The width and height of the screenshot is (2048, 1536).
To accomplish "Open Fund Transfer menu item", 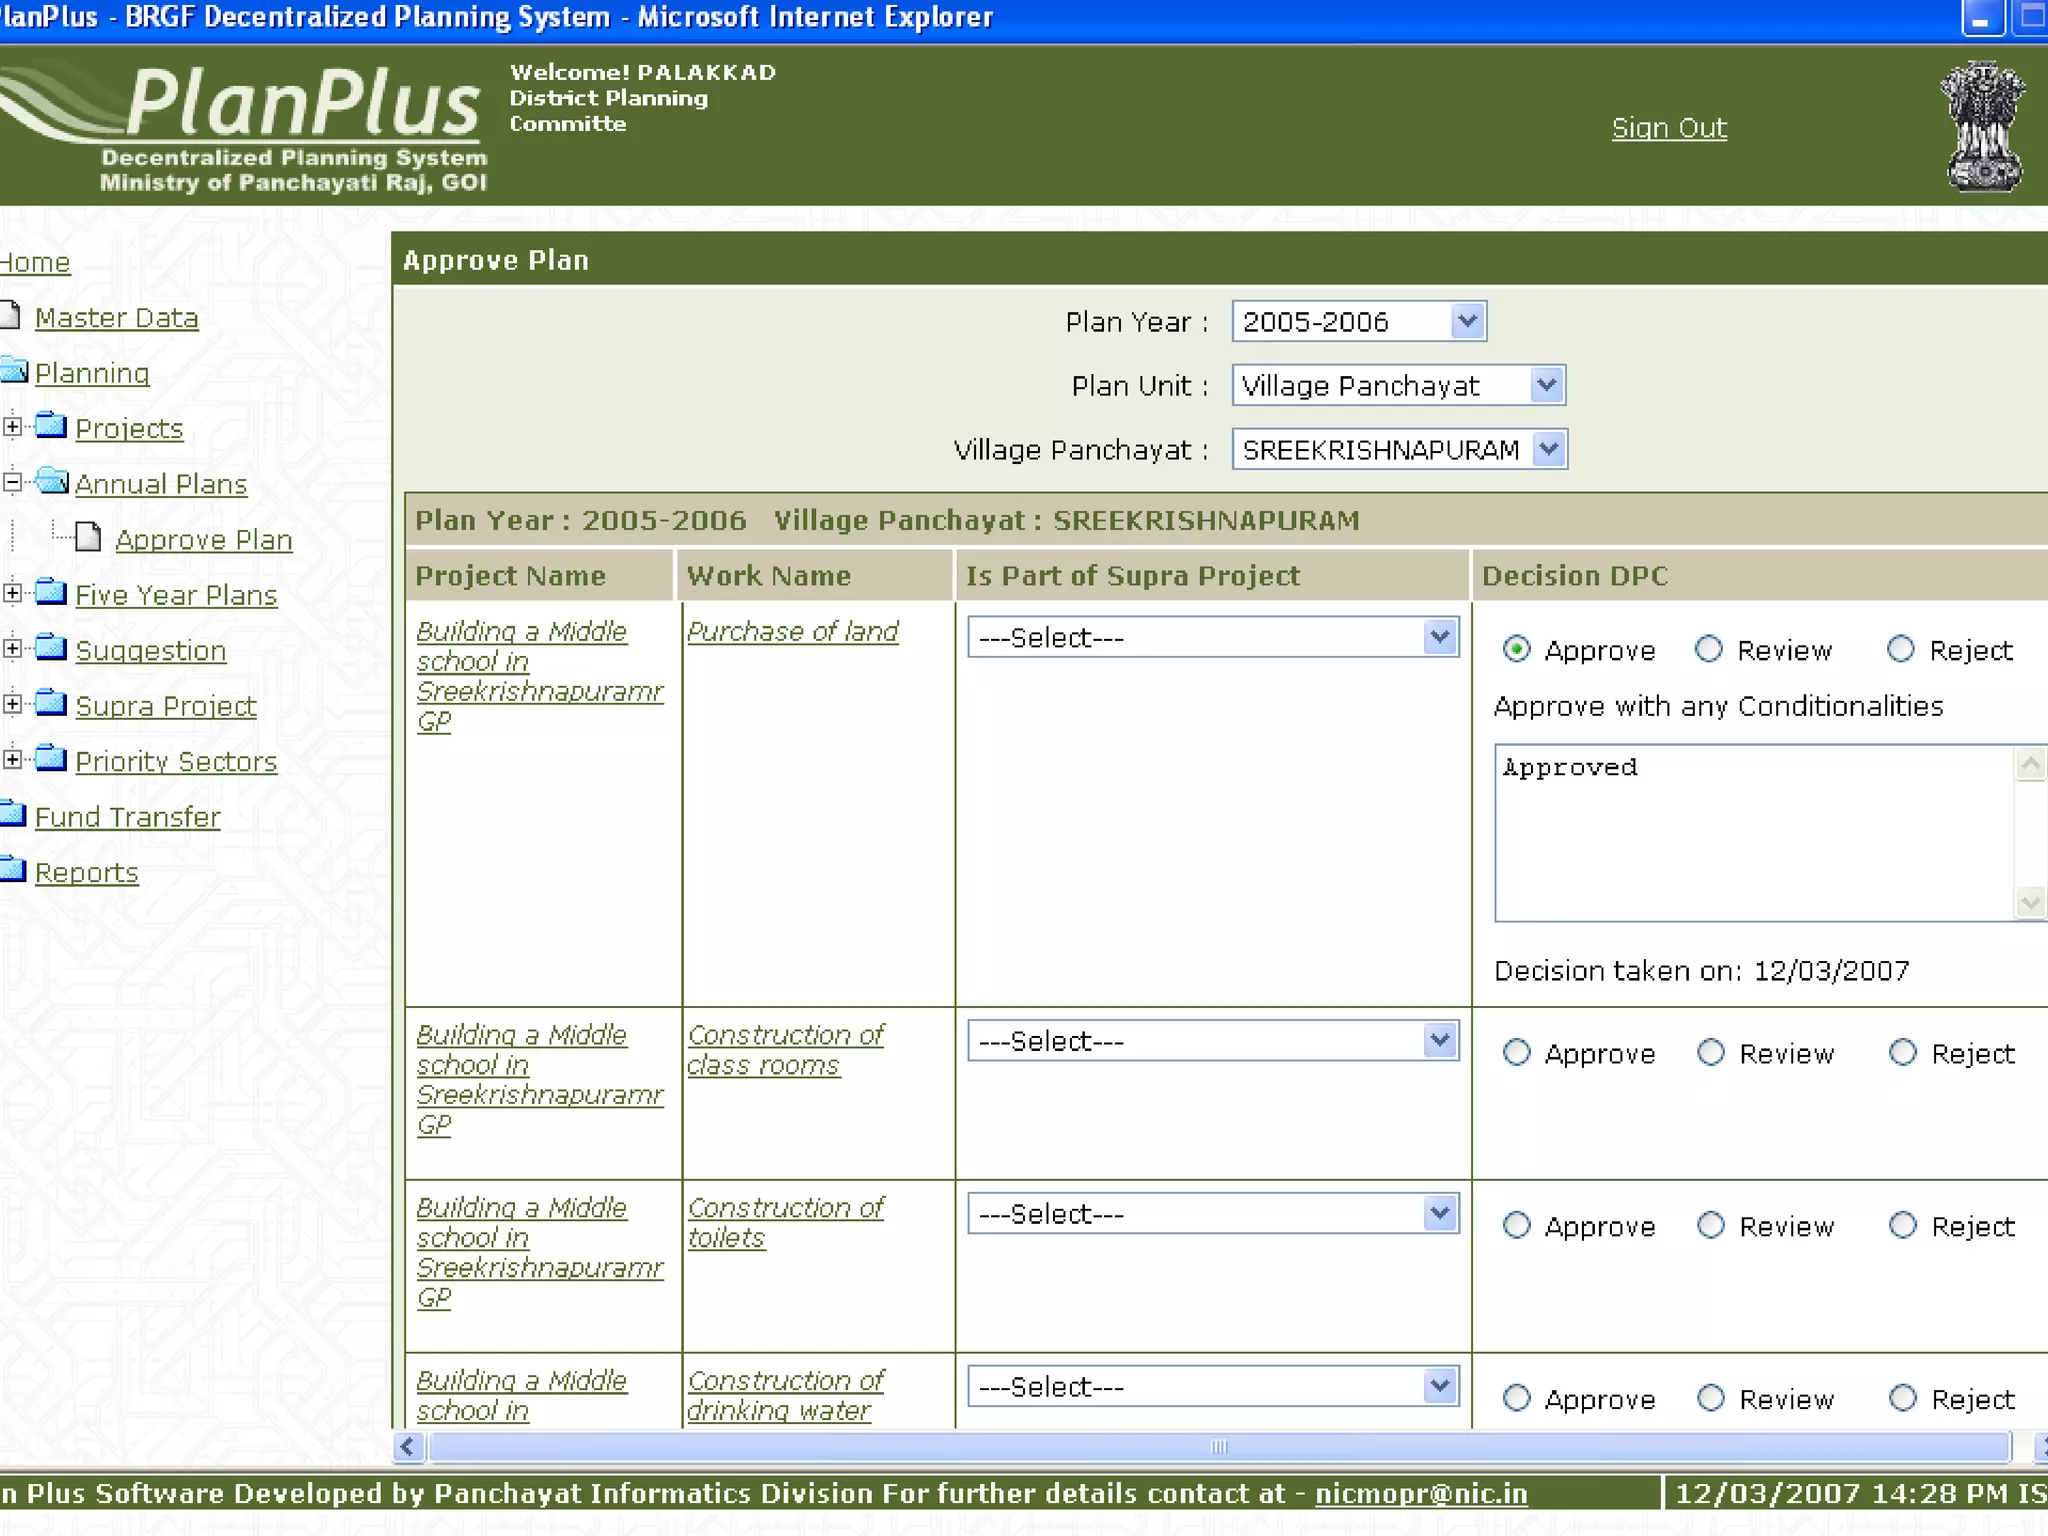I will click(x=127, y=817).
